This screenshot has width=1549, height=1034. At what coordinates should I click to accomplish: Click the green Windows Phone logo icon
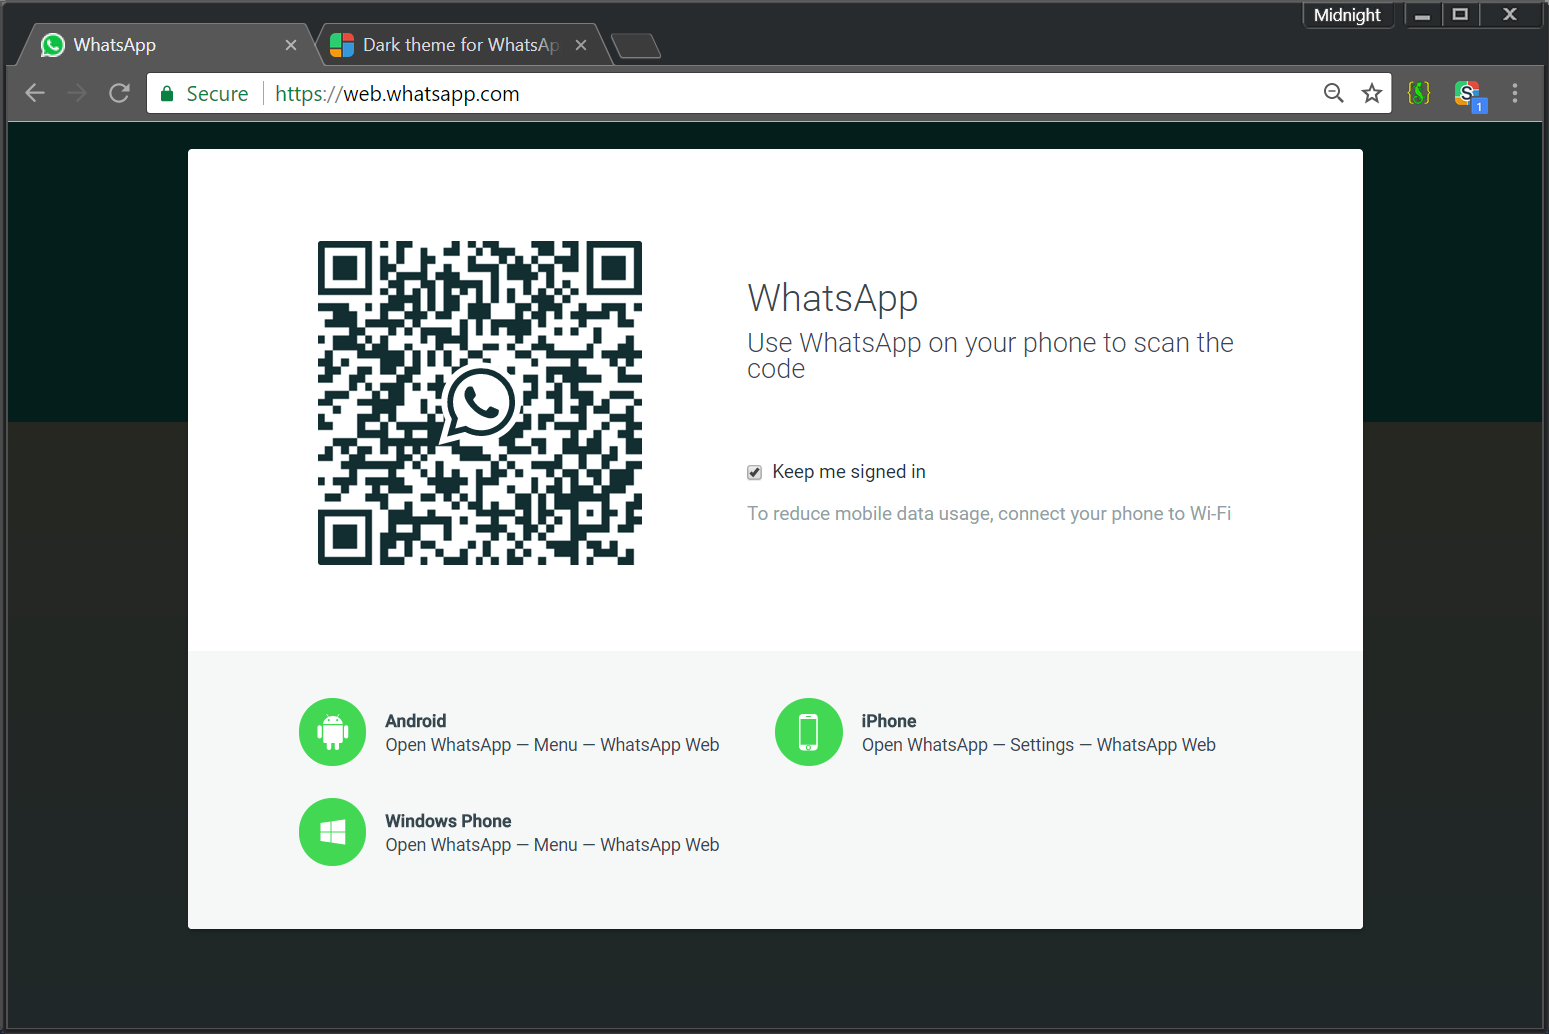333,832
